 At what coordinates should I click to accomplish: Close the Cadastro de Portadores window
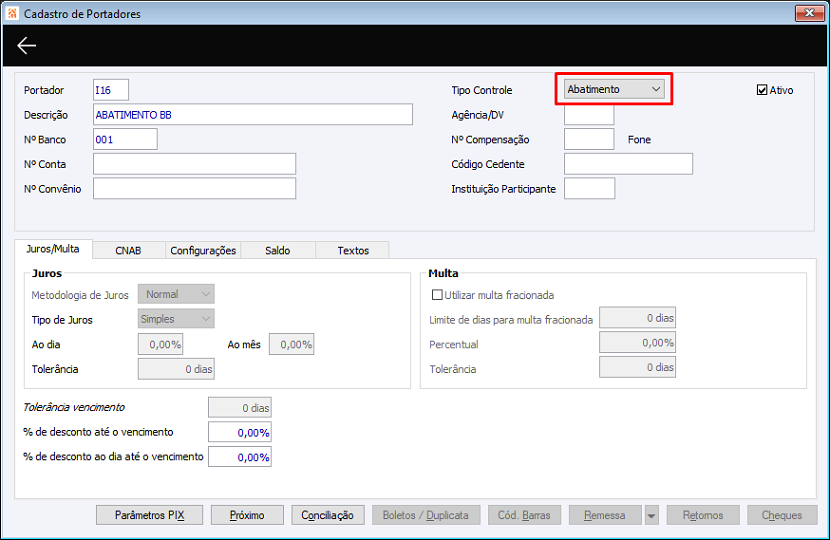809,13
